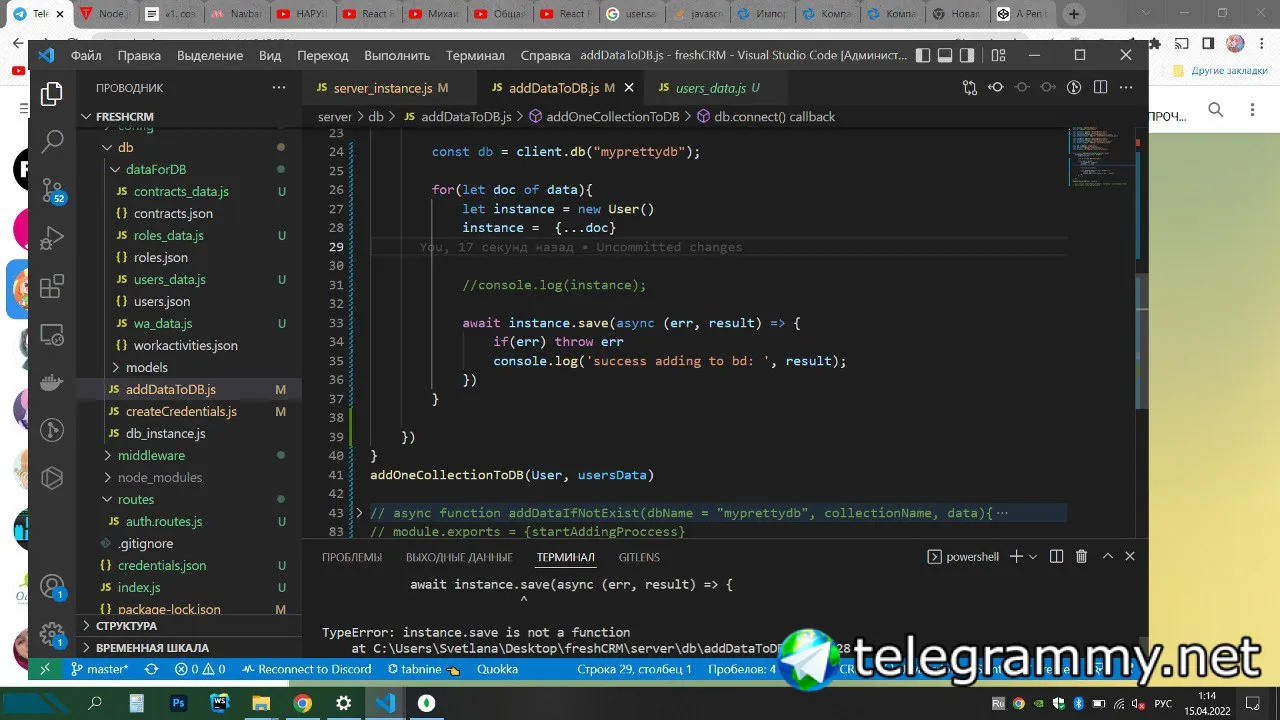Open the terminal launch profile dropdown

pyautogui.click(x=1033, y=557)
